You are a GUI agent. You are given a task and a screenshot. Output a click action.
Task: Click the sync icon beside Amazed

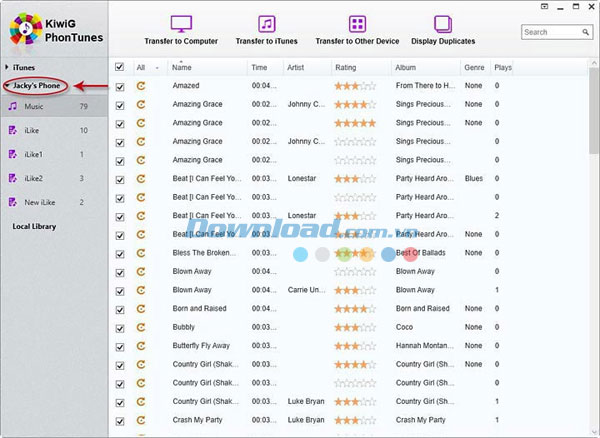tap(141, 86)
